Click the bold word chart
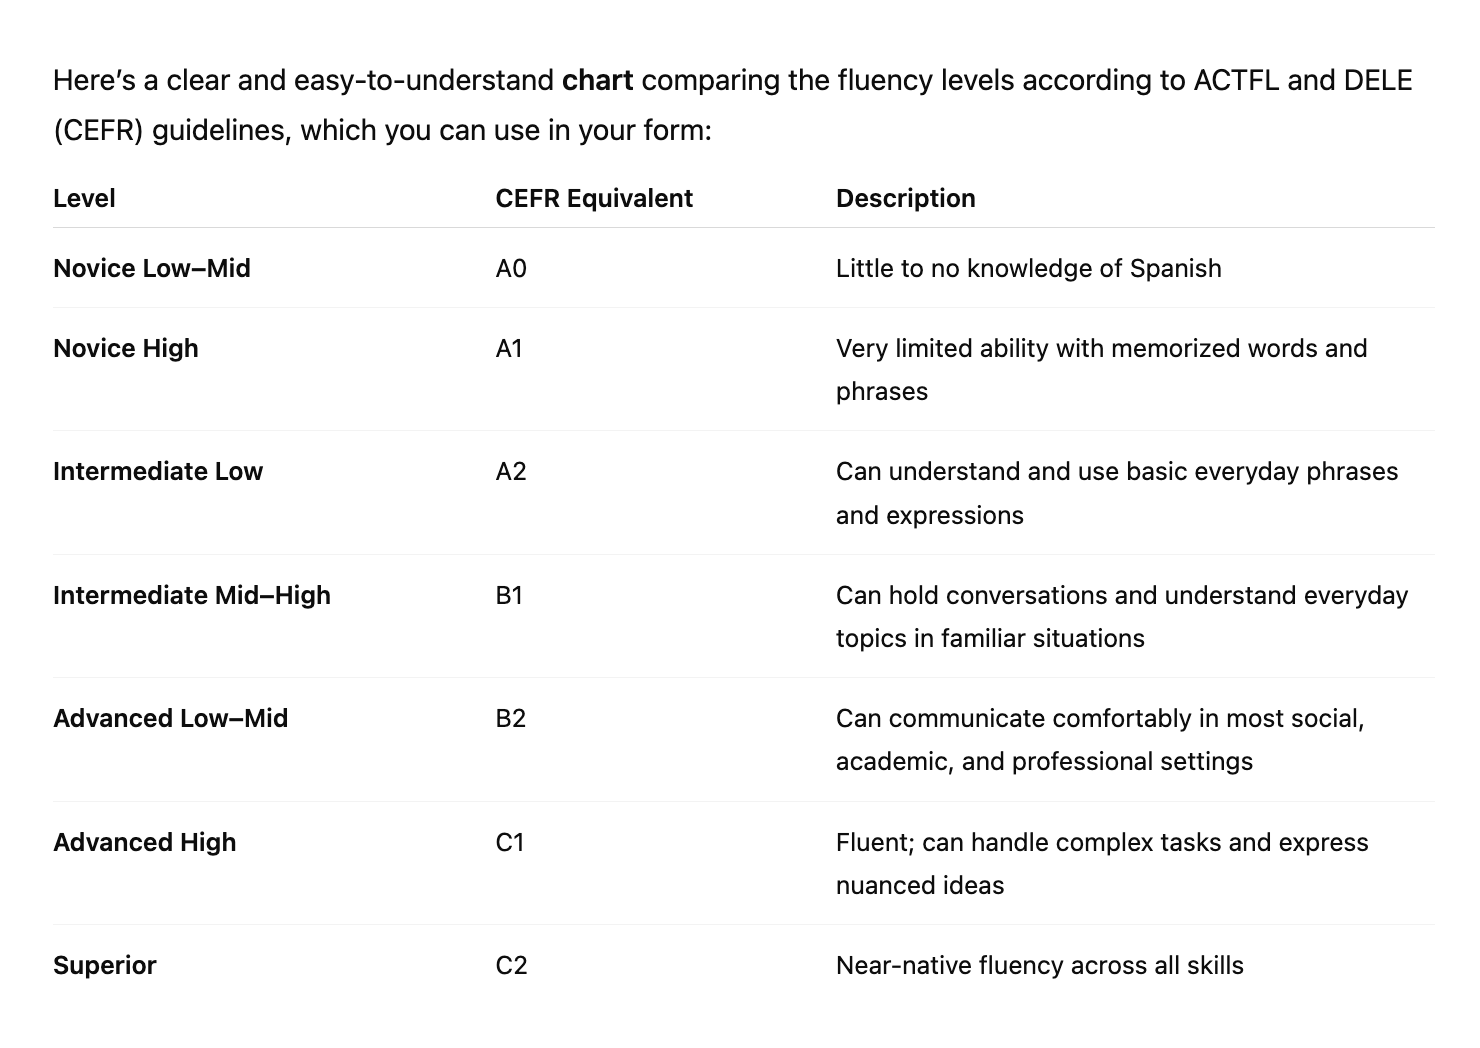This screenshot has height=1048, width=1480. (x=598, y=80)
